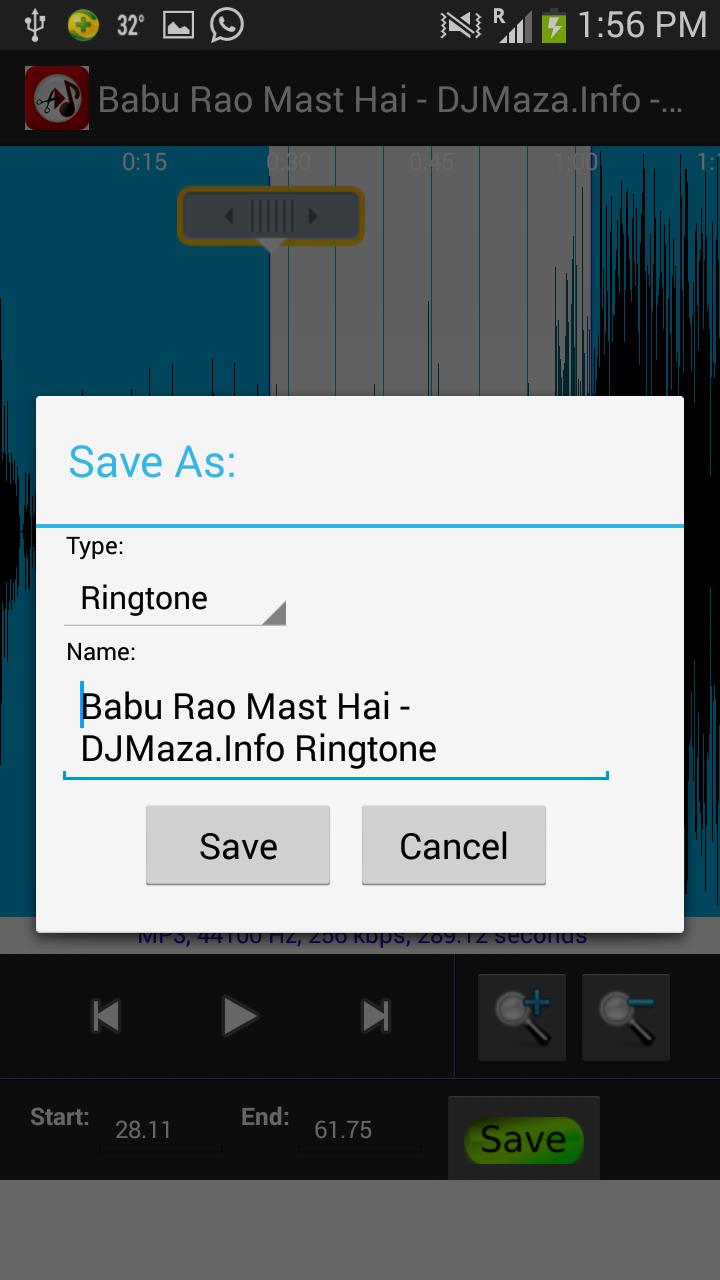Open the Ringtone type dropdown

pyautogui.click(x=175, y=598)
